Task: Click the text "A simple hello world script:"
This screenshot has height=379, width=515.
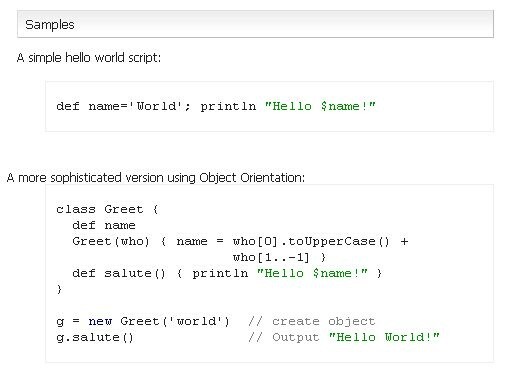Action: coord(89,58)
